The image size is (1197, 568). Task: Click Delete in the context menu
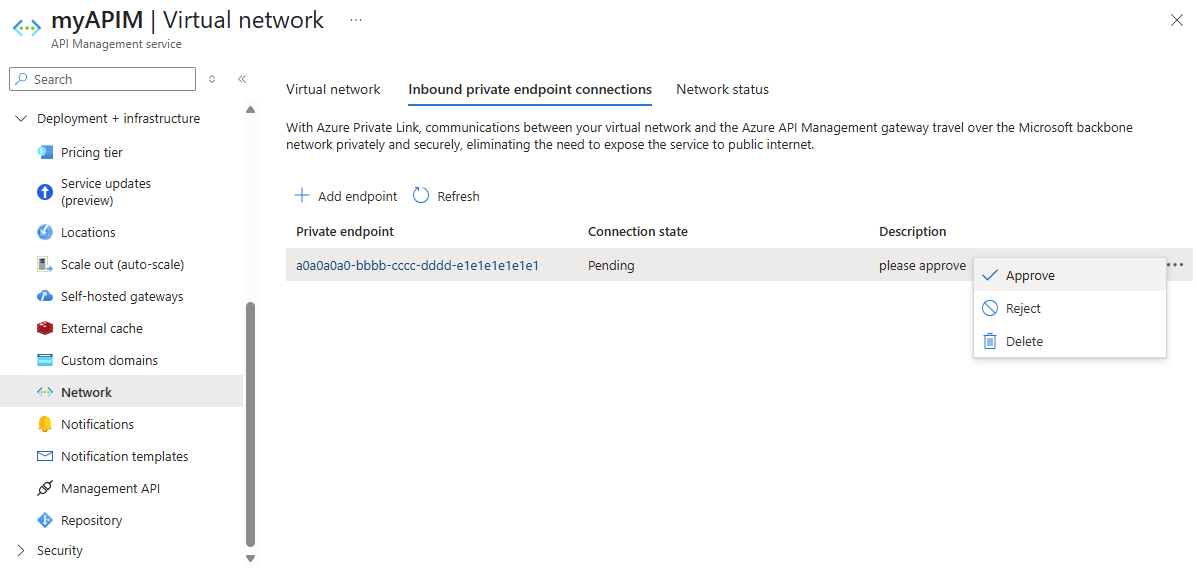point(1024,341)
